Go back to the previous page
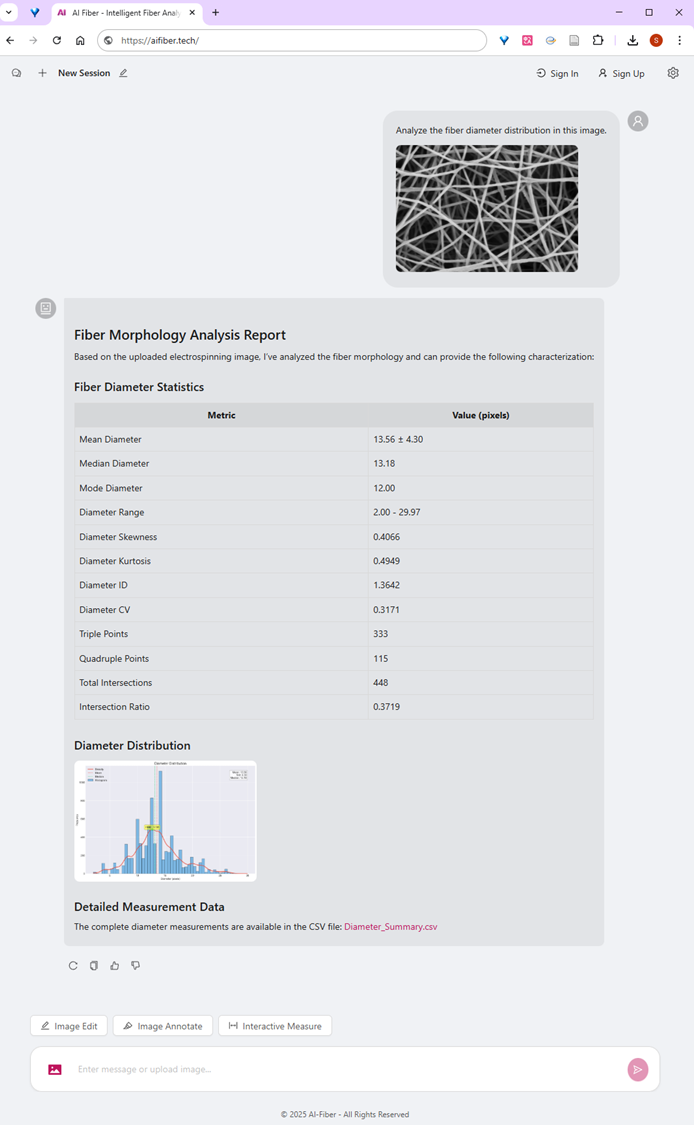Viewport: 694px width, 1125px height. pos(10,40)
